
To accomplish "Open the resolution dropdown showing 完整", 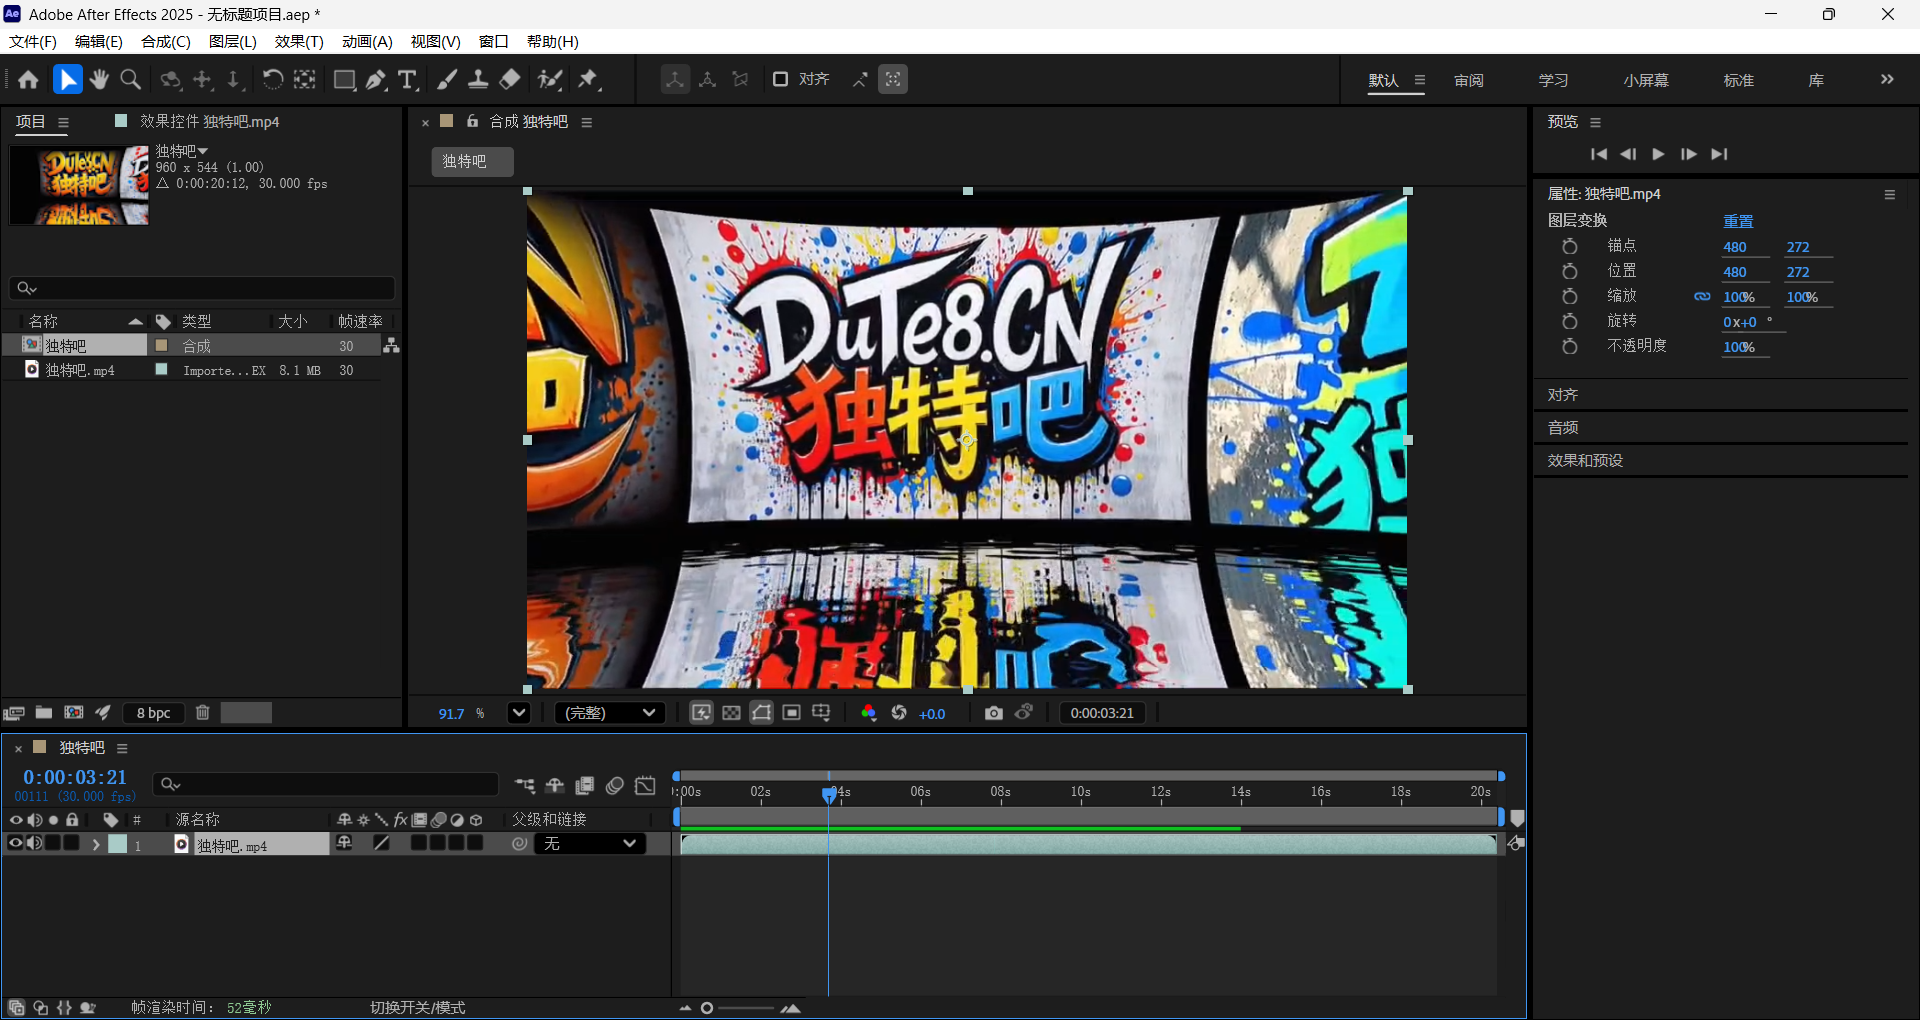I will [608, 713].
